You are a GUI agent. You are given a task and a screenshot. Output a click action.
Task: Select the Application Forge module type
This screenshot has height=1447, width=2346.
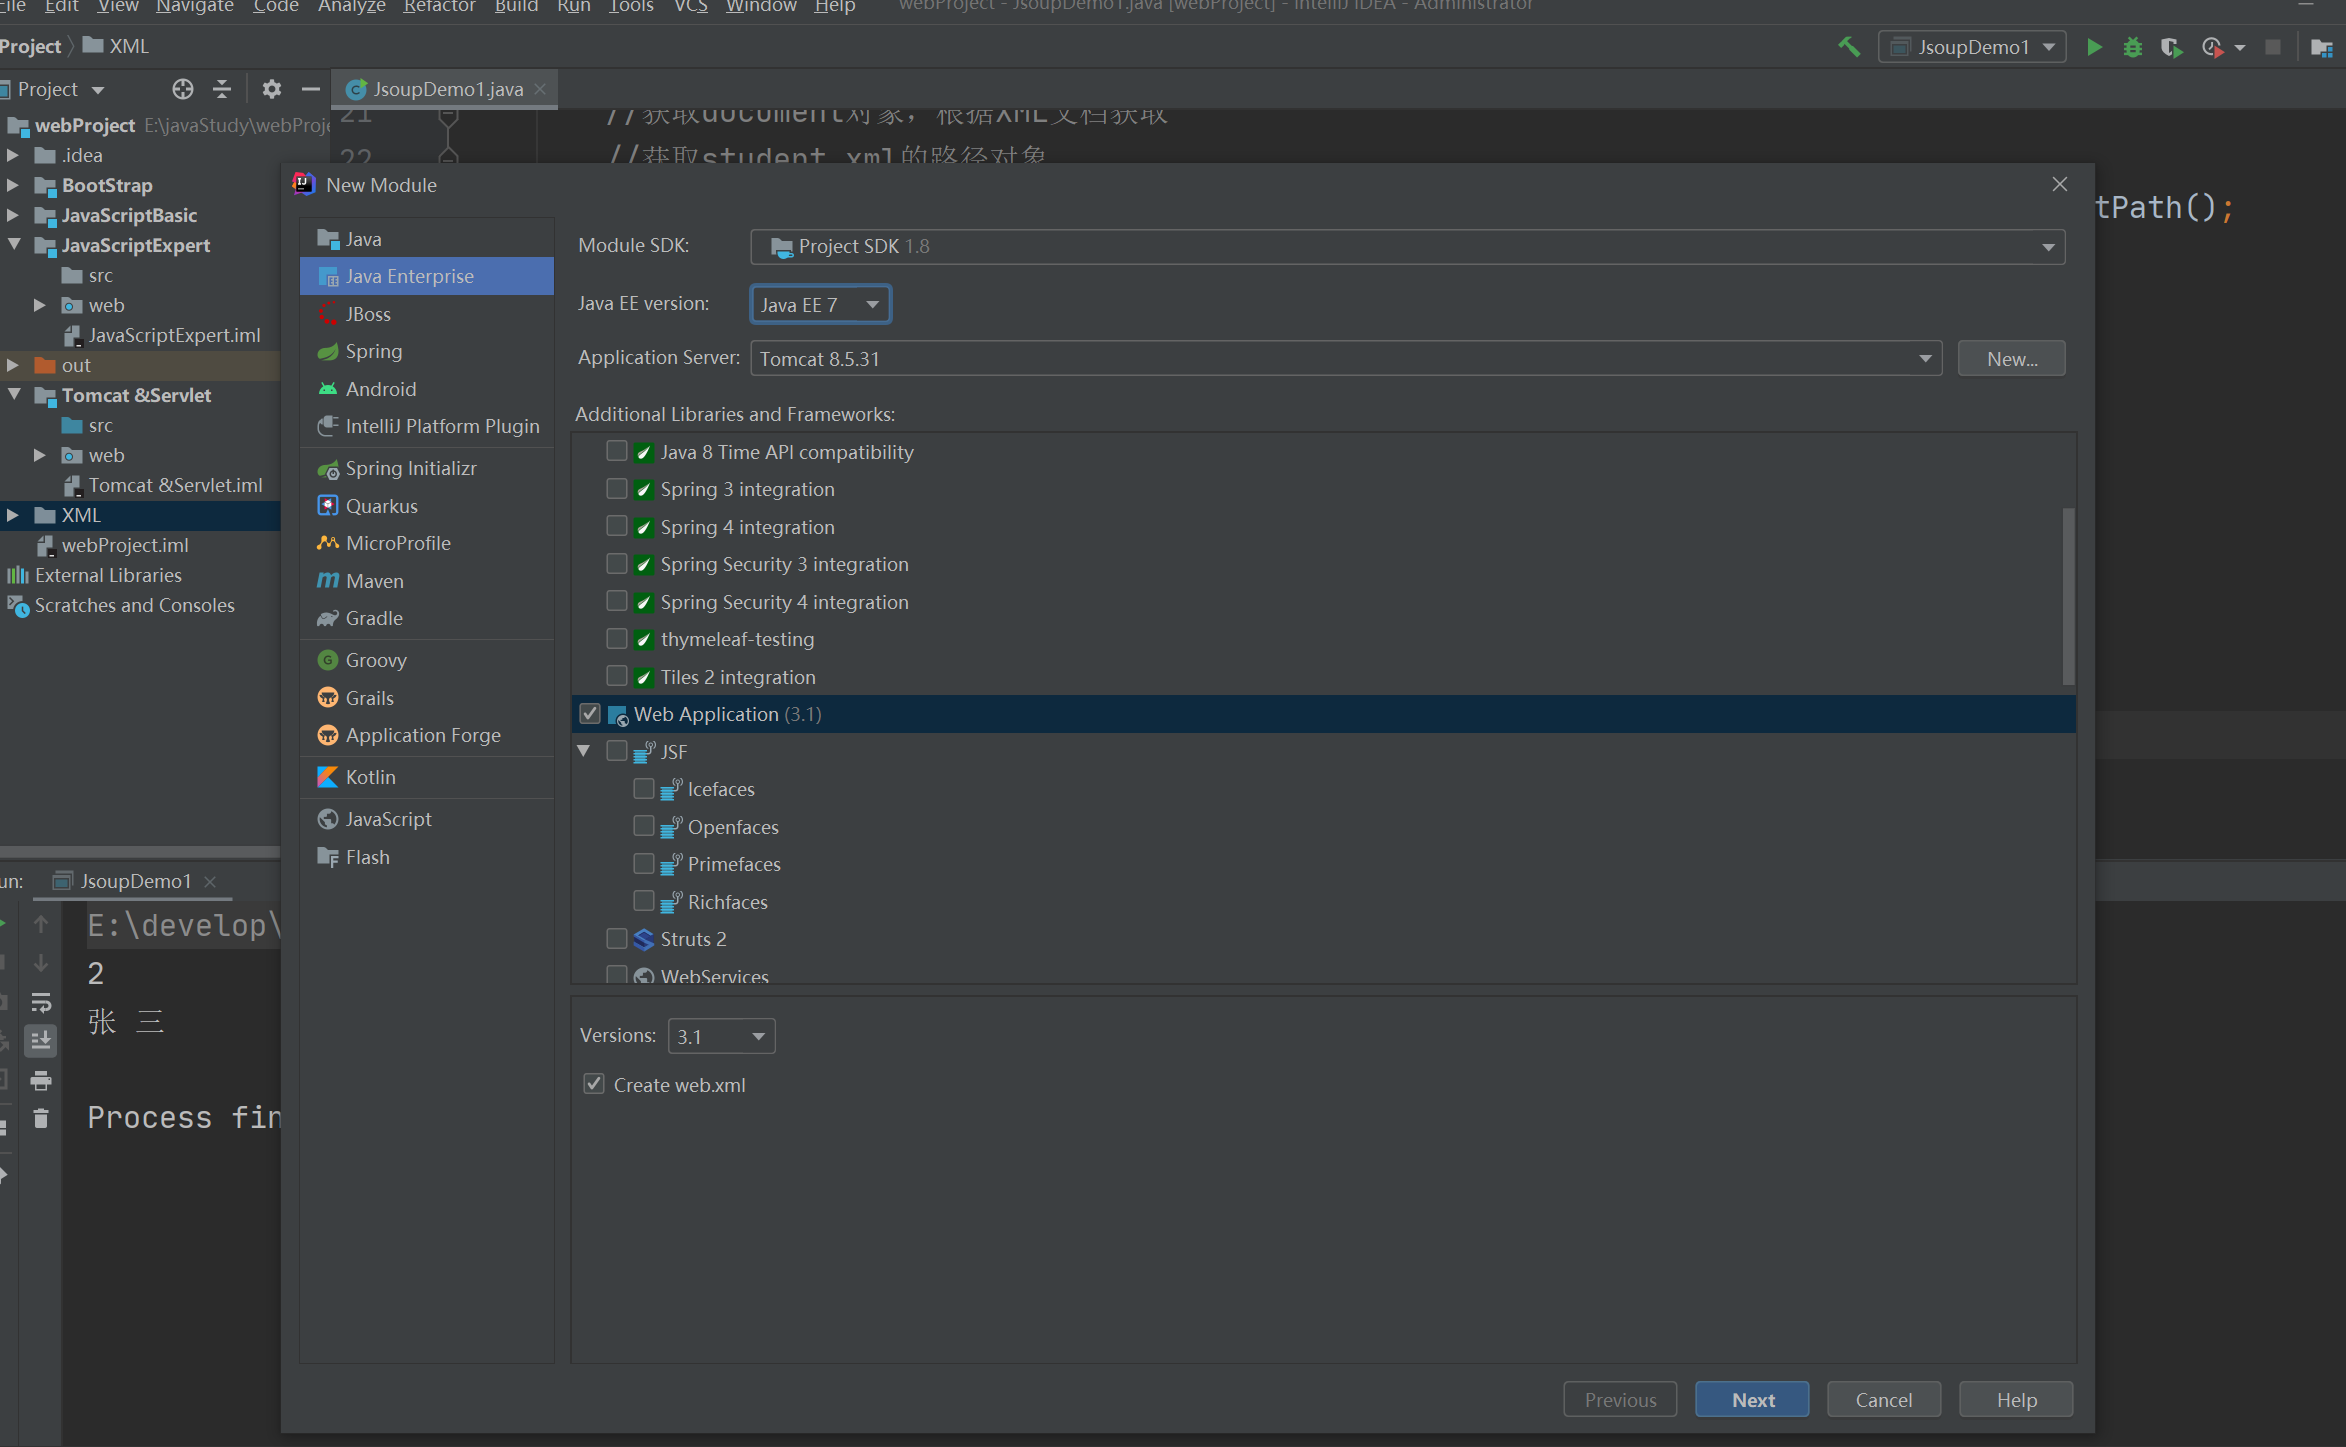(427, 735)
